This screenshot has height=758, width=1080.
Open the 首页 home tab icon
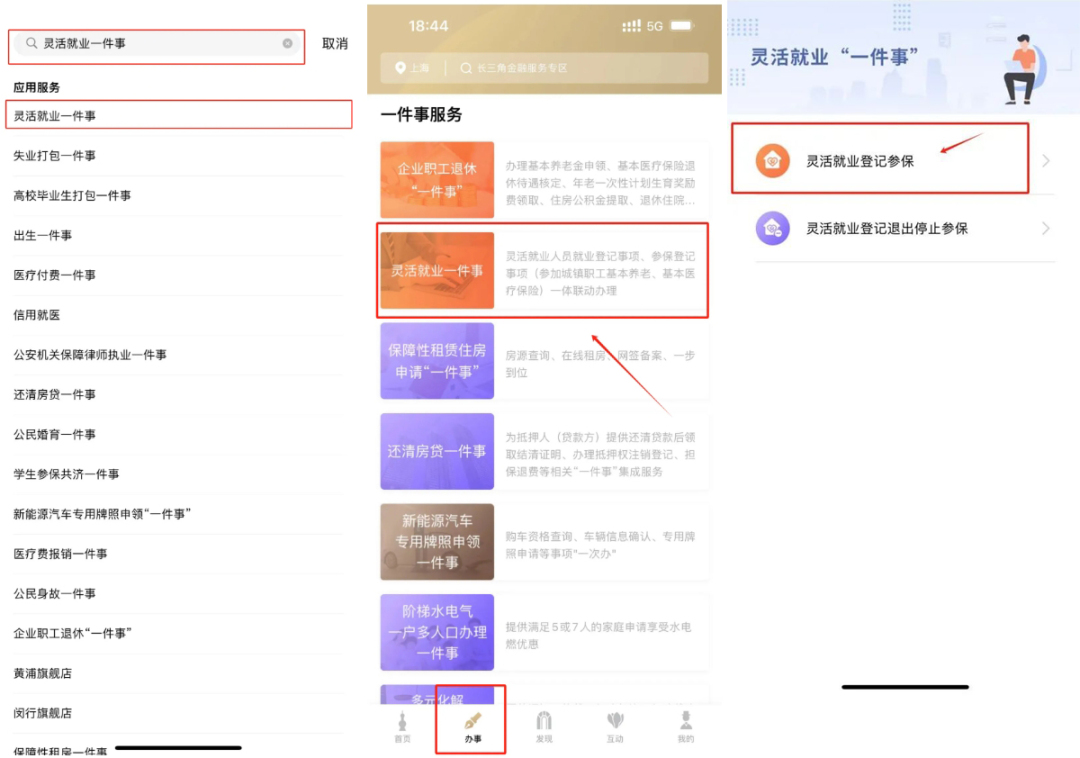(x=402, y=722)
